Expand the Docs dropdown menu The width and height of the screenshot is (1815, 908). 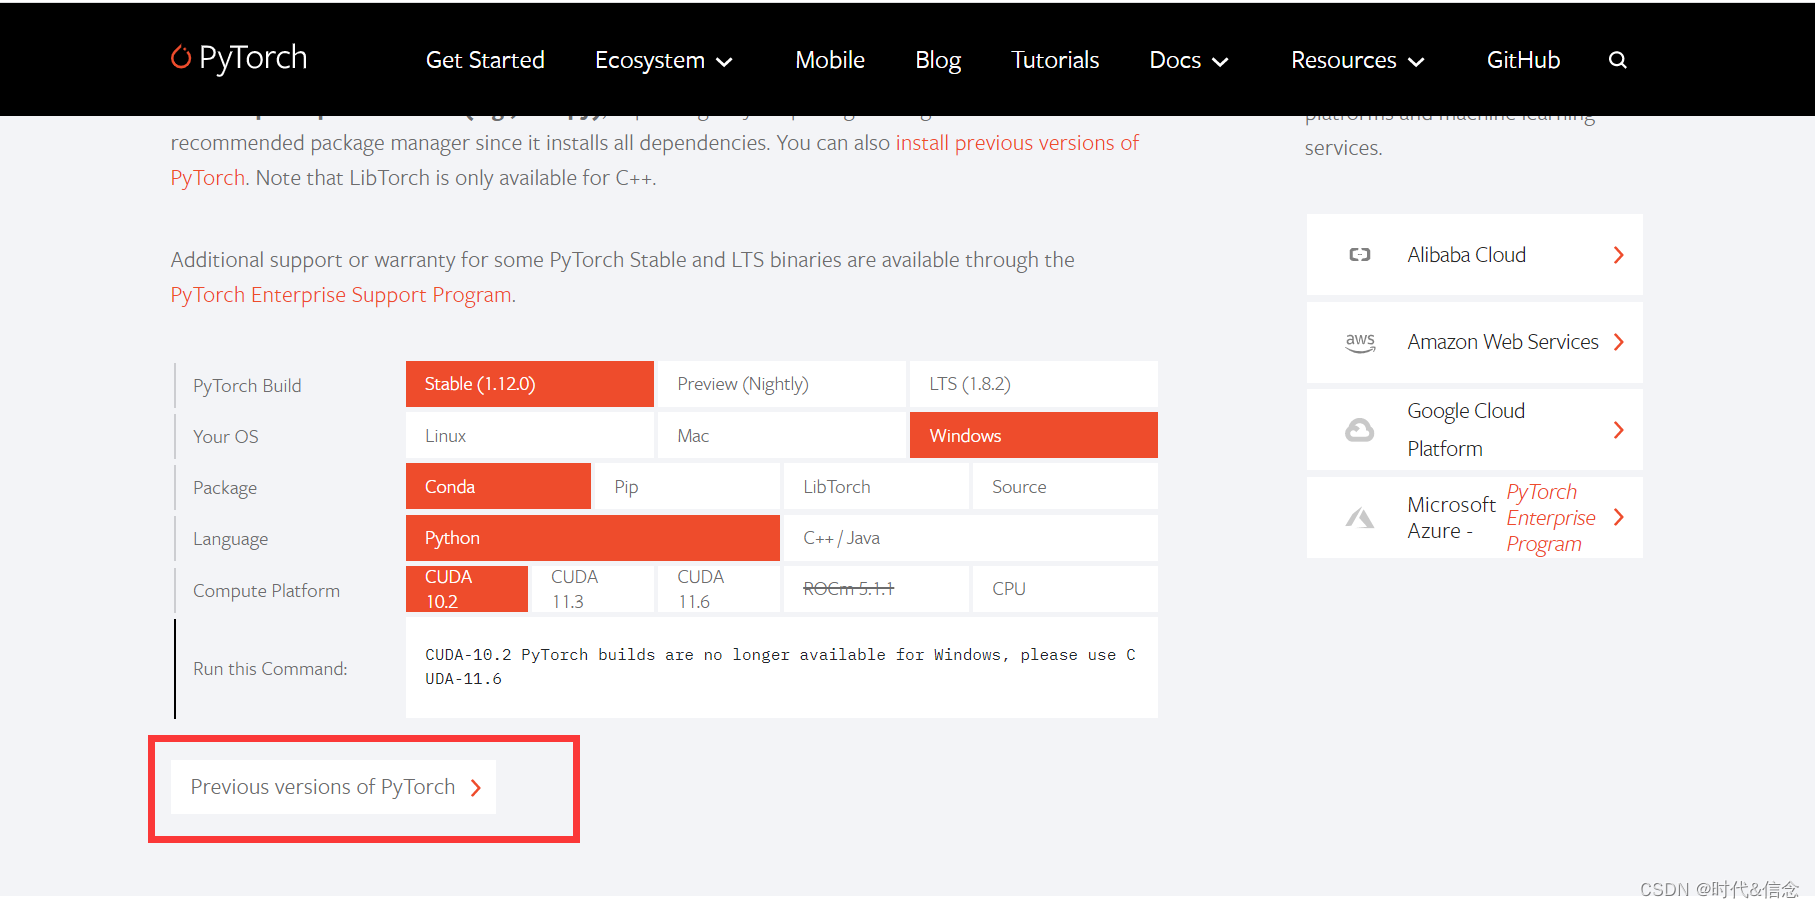(x=1188, y=60)
